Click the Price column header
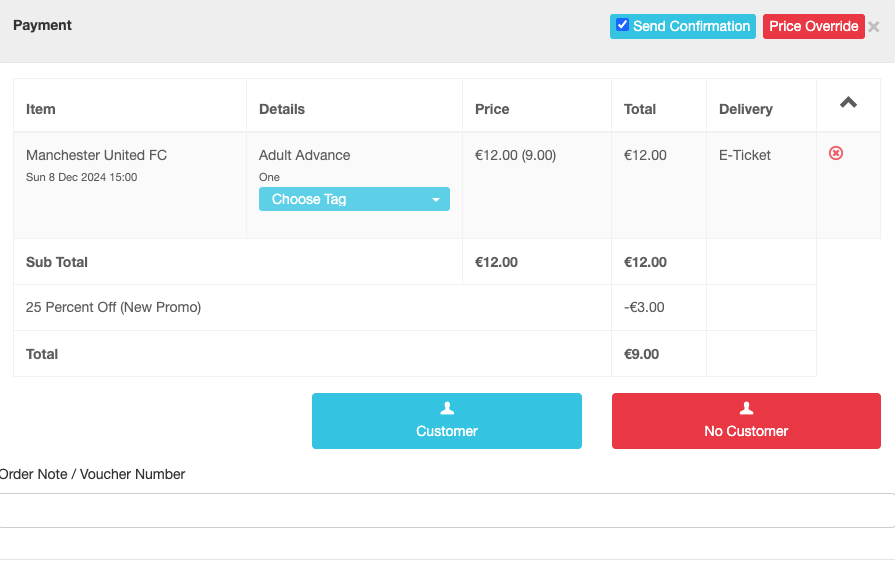The width and height of the screenshot is (895, 567). pyautogui.click(x=492, y=109)
